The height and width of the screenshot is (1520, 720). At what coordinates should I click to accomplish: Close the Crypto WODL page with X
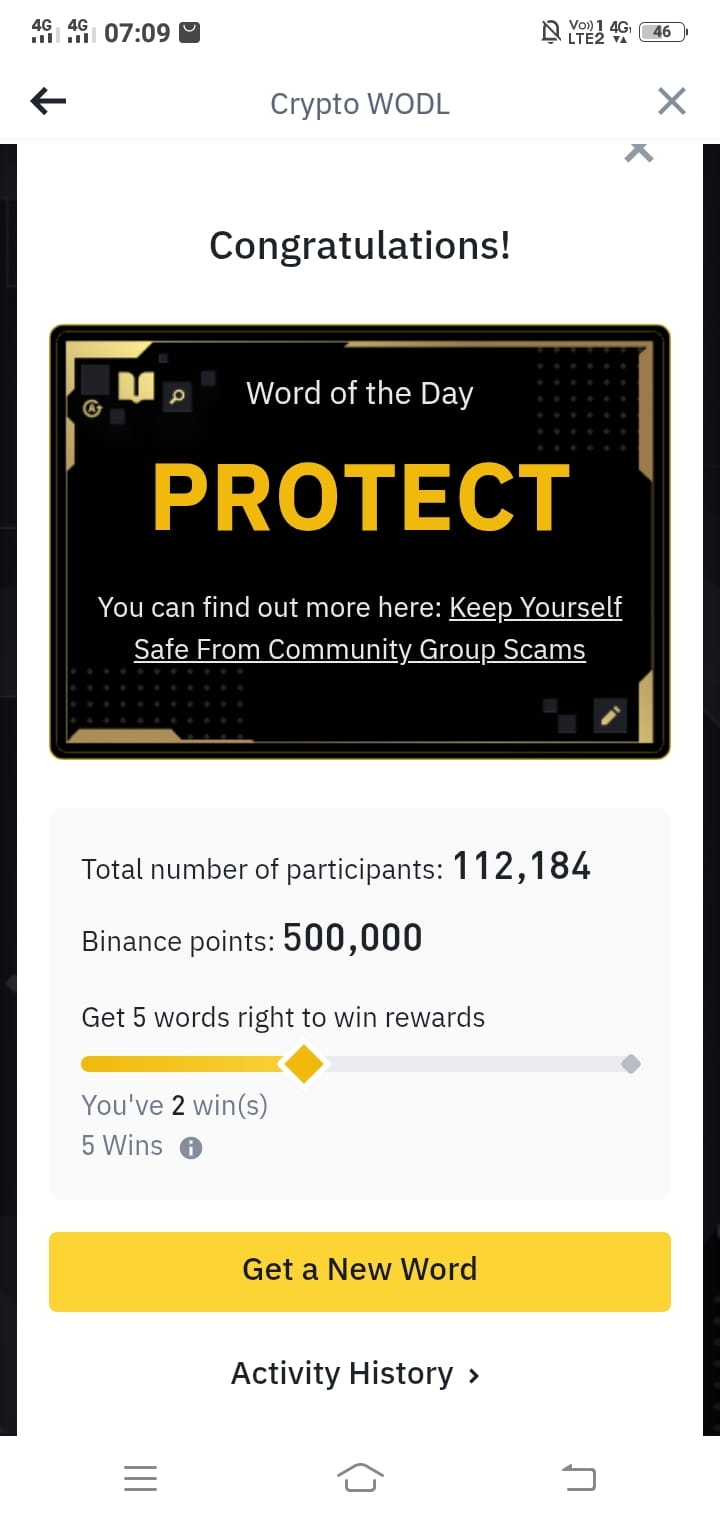click(671, 101)
